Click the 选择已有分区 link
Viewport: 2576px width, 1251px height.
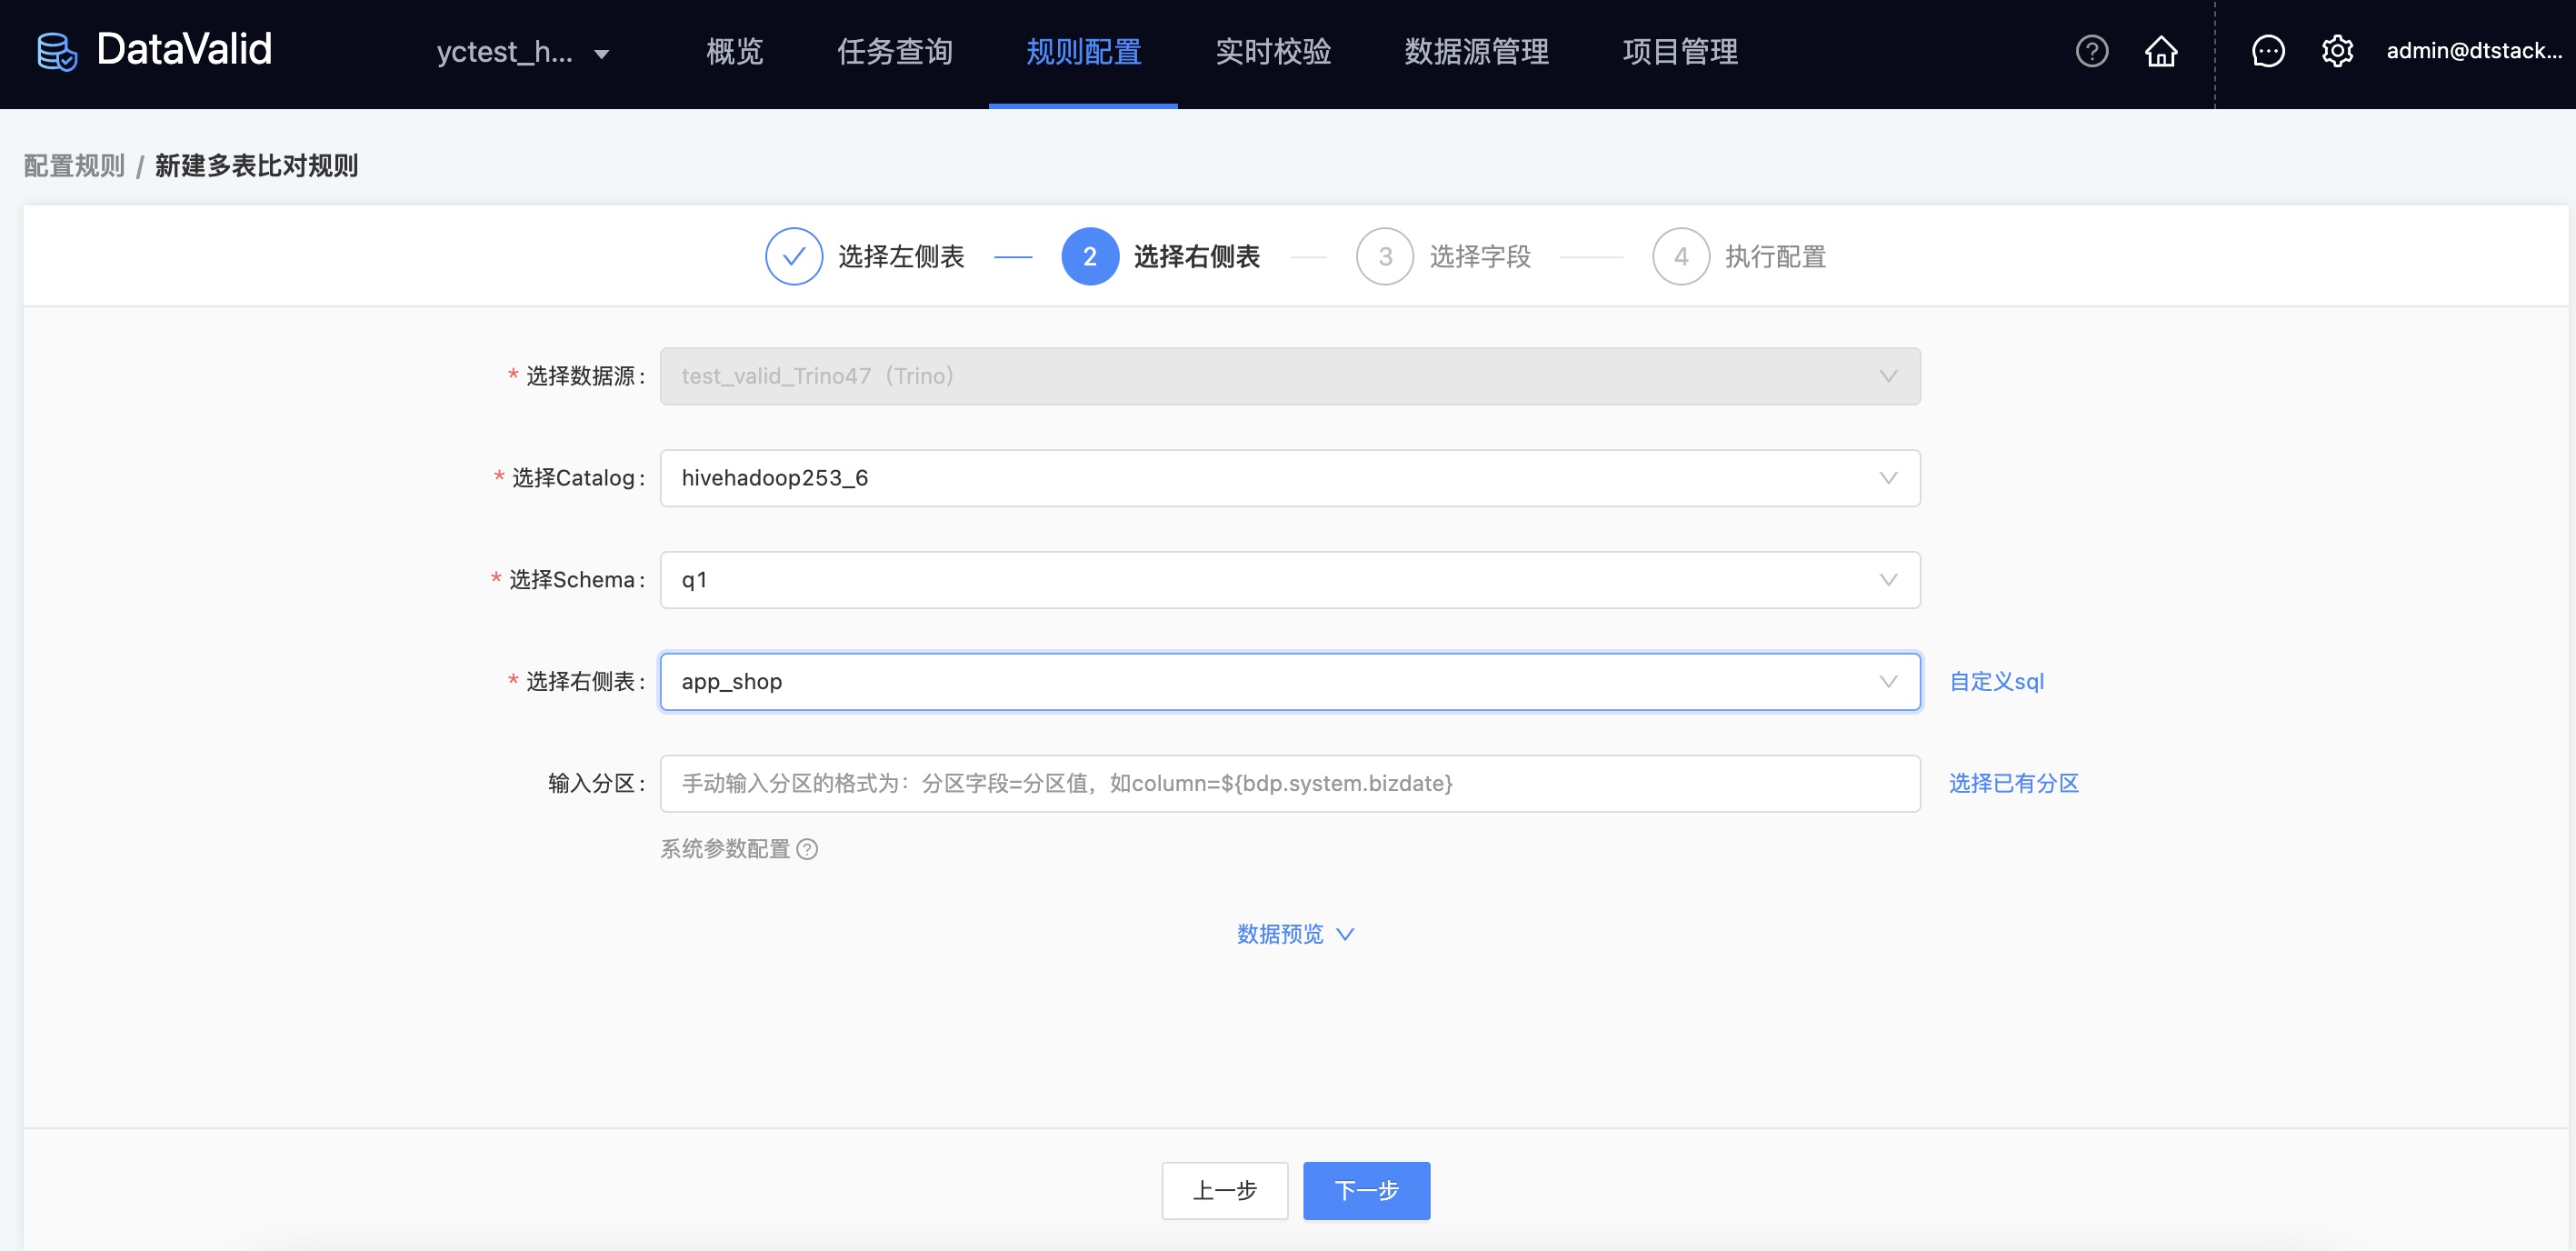pyautogui.click(x=2013, y=784)
